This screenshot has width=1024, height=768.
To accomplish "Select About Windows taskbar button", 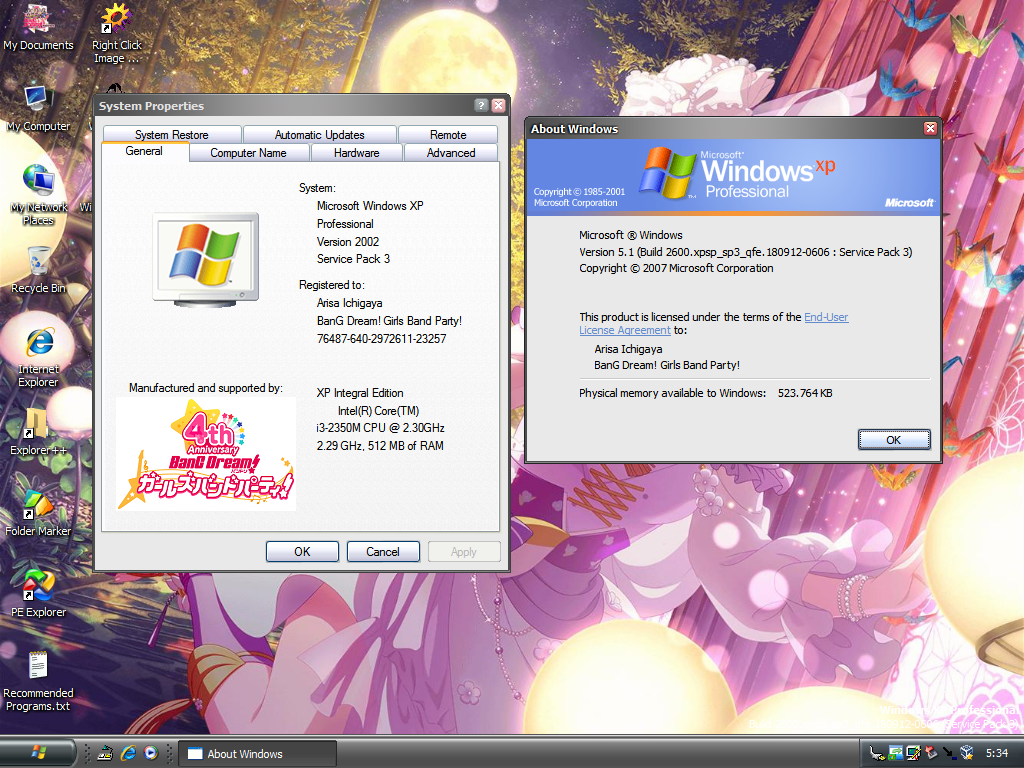I will click(x=257, y=754).
